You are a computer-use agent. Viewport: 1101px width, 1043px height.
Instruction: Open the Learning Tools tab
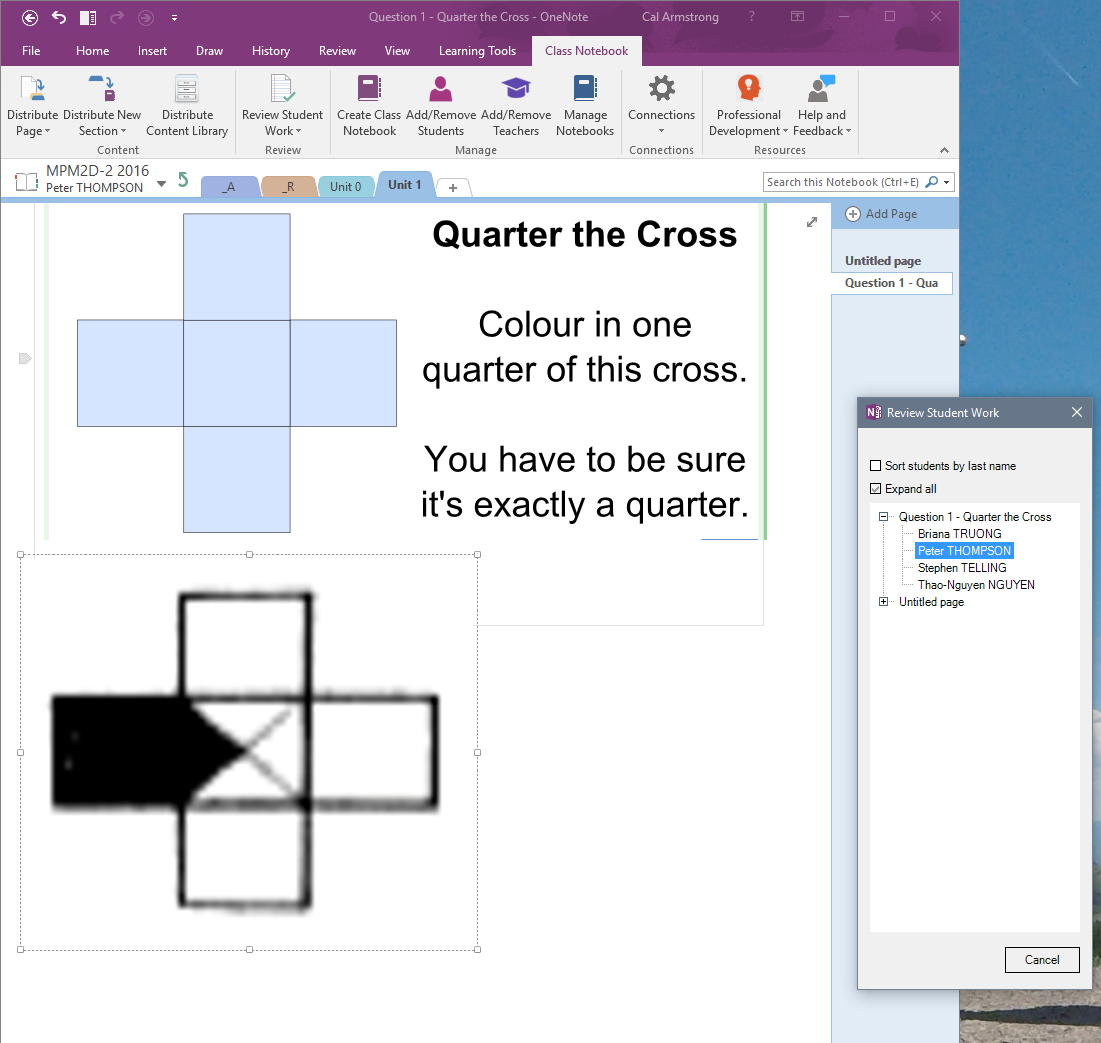pyautogui.click(x=477, y=51)
